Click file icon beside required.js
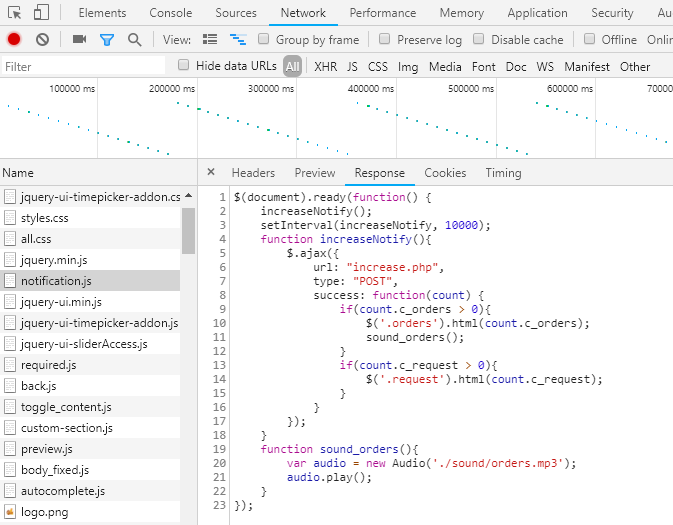This screenshot has width=673, height=525. pyautogui.click(x=10, y=365)
